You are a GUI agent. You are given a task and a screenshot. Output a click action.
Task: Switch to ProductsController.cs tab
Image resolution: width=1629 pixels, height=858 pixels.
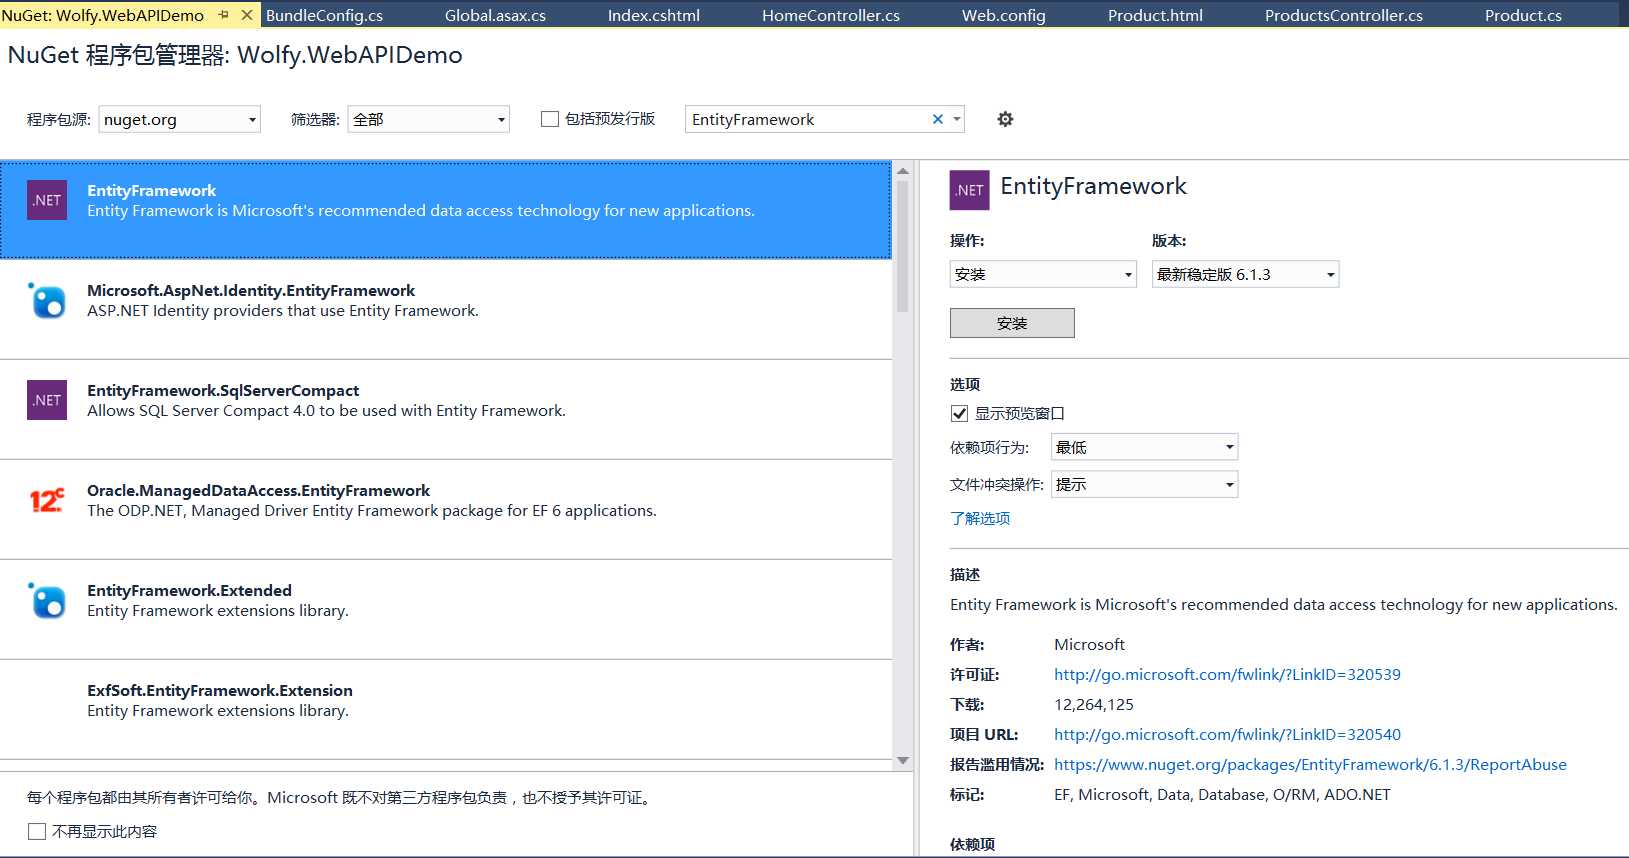(1344, 15)
